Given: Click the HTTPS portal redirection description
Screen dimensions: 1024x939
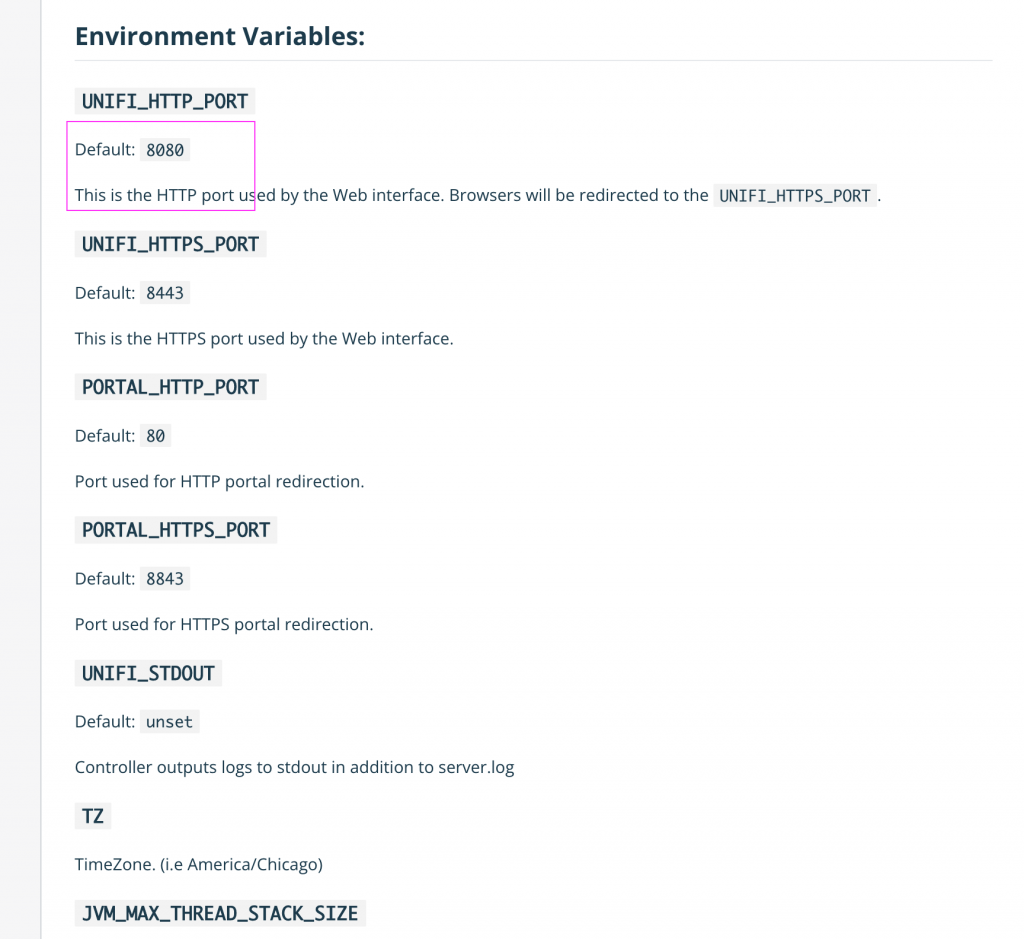Looking at the screenshot, I should coord(224,624).
